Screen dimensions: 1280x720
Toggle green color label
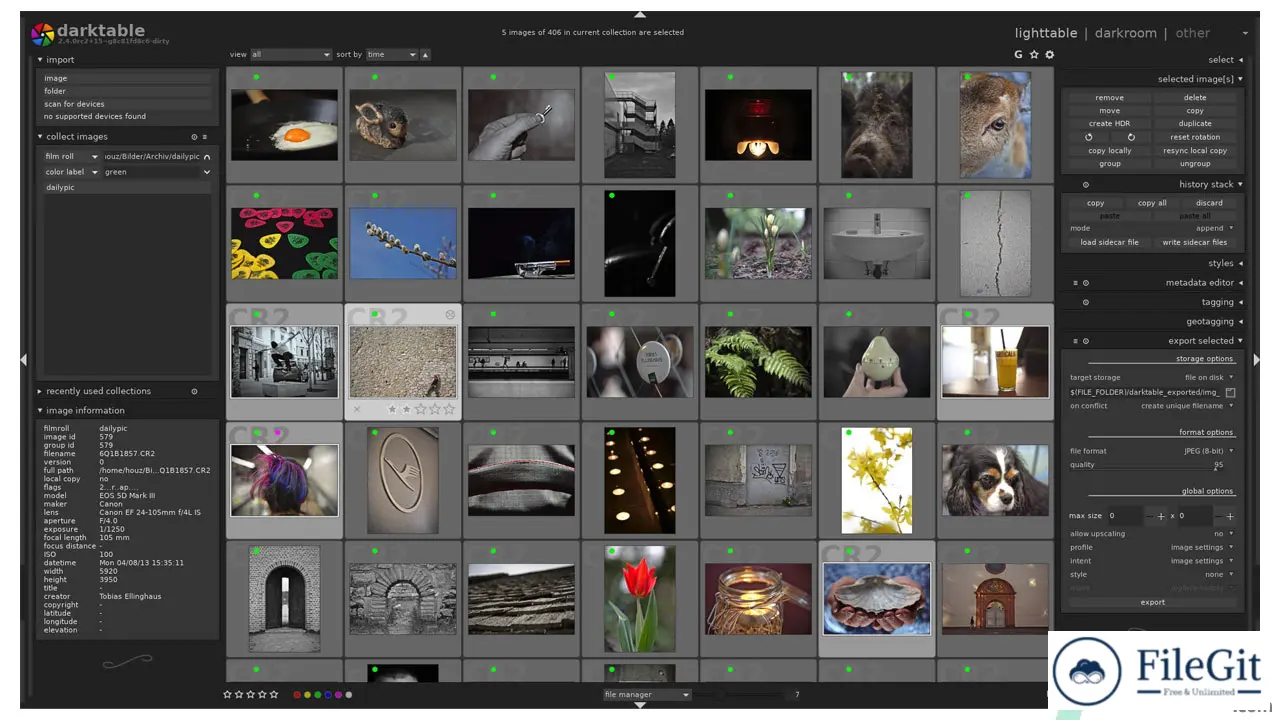tap(317, 694)
